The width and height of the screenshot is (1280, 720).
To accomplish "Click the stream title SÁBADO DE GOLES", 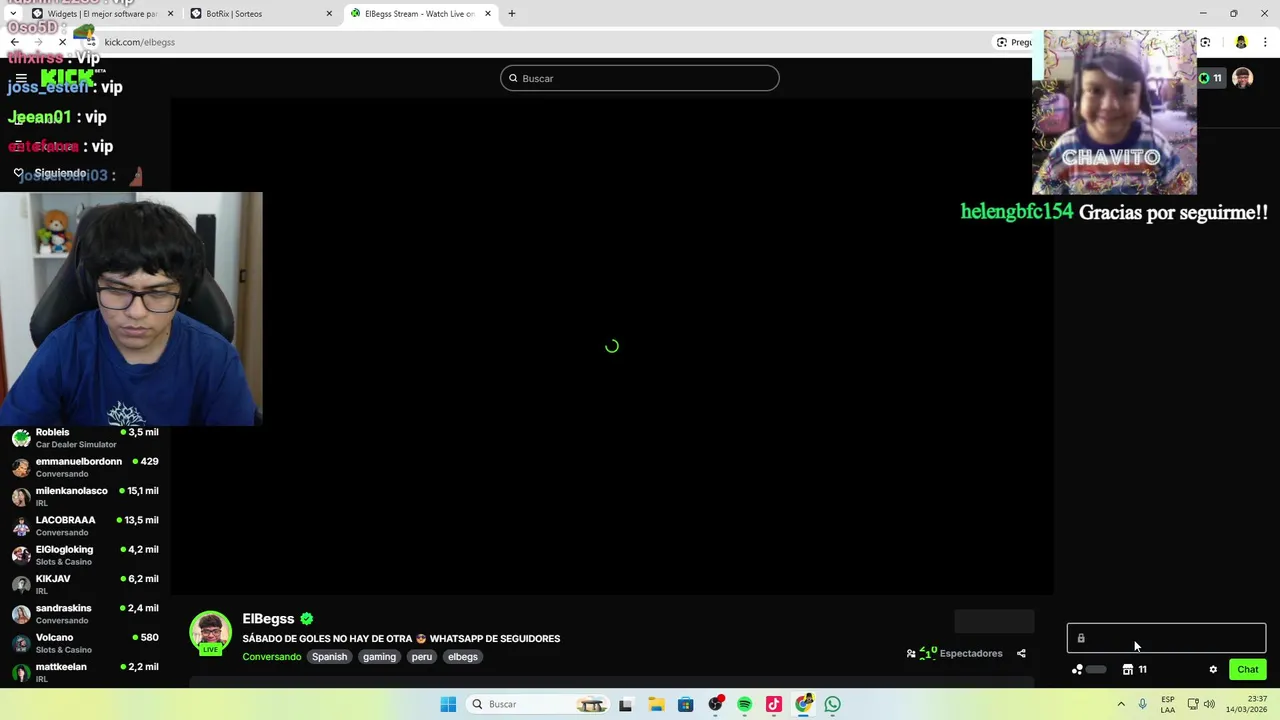I will [401, 638].
